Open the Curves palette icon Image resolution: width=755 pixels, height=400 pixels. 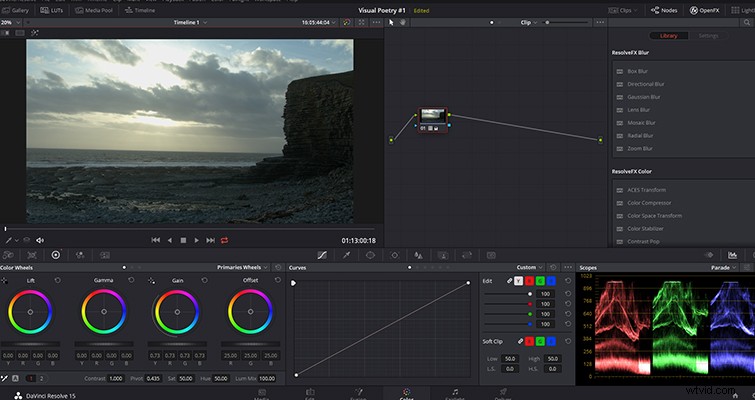(x=322, y=255)
